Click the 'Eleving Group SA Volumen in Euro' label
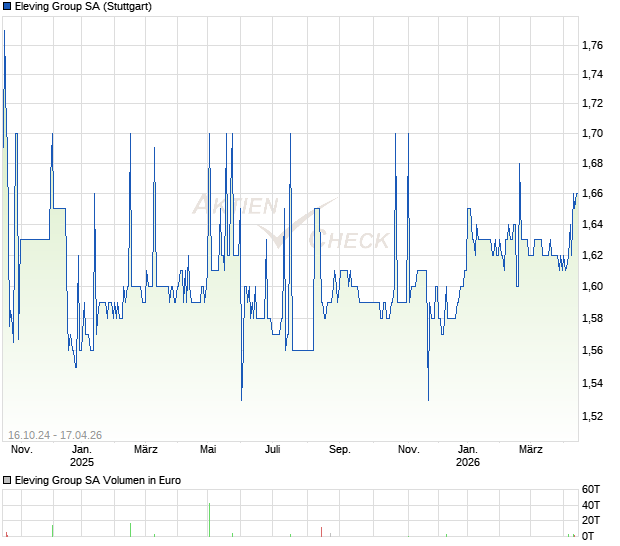Image resolution: width=620 pixels, height=546 pixels. pyautogui.click(x=98, y=480)
